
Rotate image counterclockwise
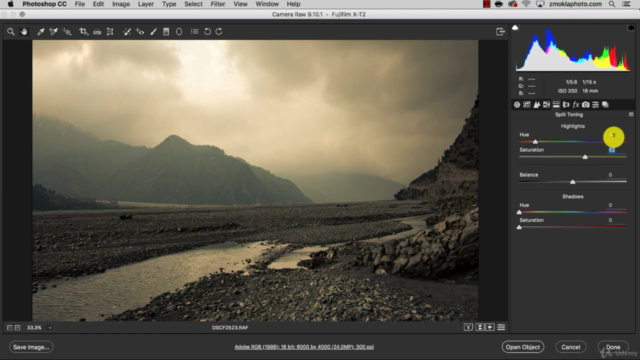point(207,31)
